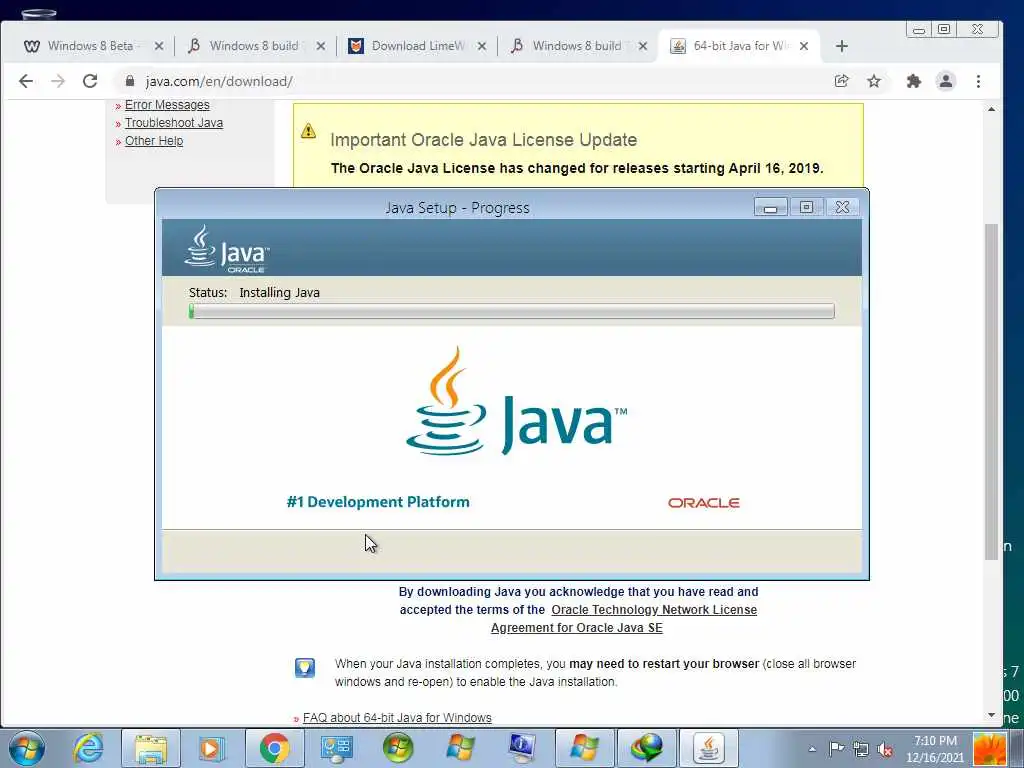Open the Chrome extensions puzzle icon
The image size is (1024, 768).
pyautogui.click(x=914, y=81)
